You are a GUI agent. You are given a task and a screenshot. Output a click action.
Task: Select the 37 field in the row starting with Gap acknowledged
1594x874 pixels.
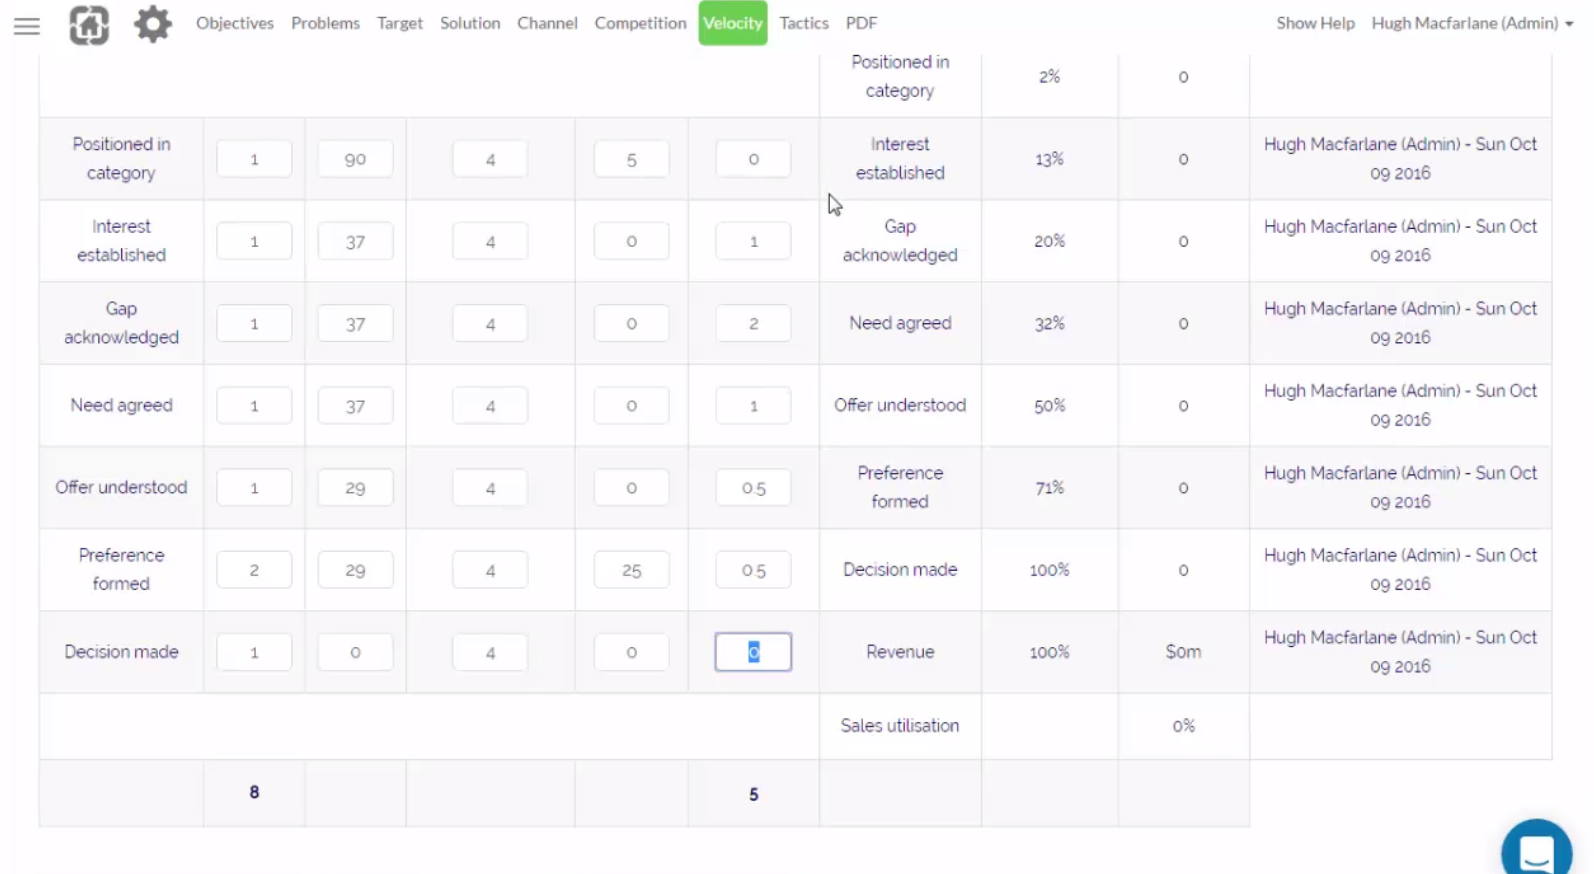[355, 323]
